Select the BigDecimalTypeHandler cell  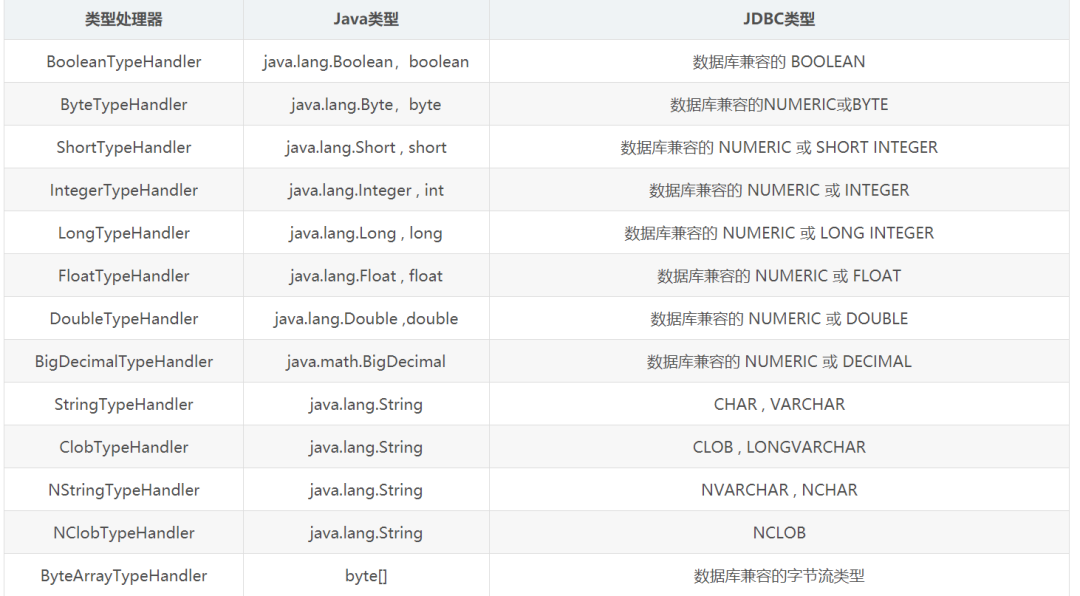[x=124, y=361]
